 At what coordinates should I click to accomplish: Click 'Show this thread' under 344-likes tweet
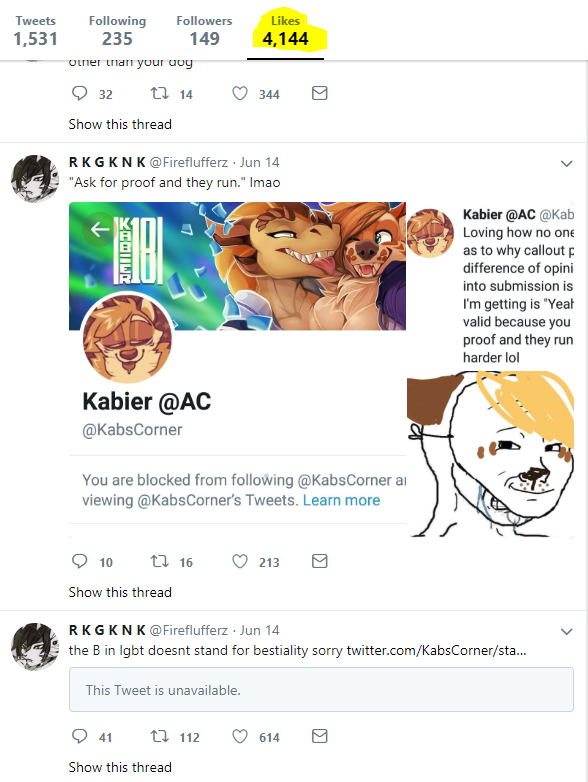click(x=120, y=124)
